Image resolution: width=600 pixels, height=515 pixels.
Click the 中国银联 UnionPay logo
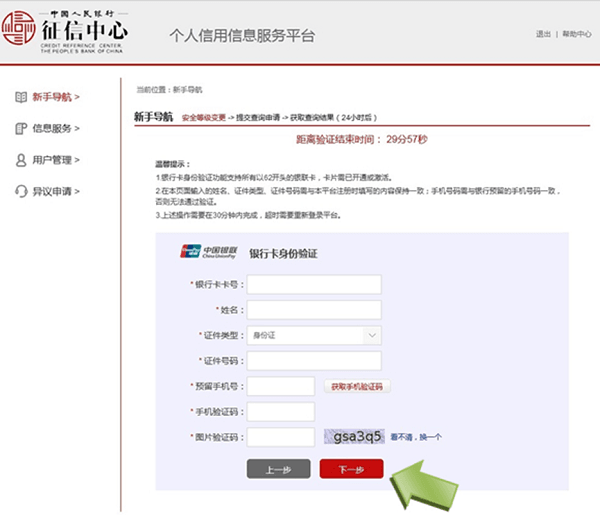coord(209,252)
